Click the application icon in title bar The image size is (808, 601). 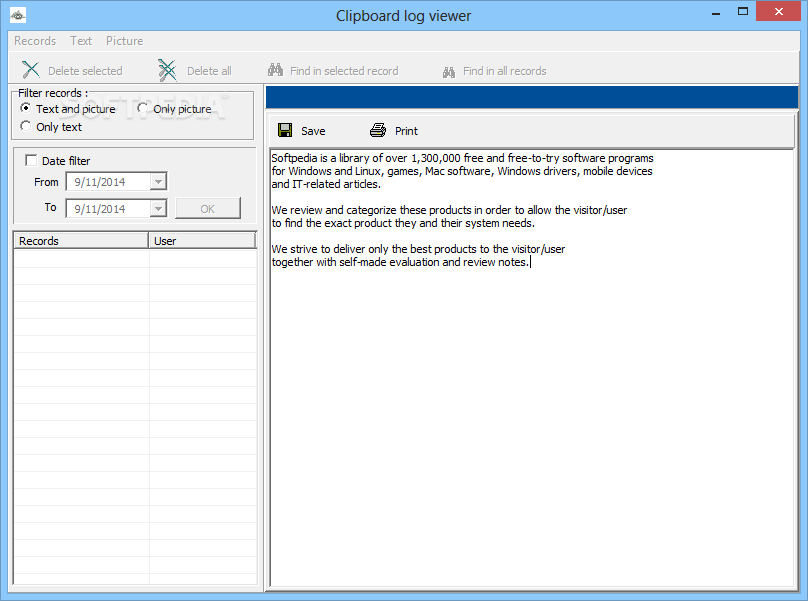18,15
